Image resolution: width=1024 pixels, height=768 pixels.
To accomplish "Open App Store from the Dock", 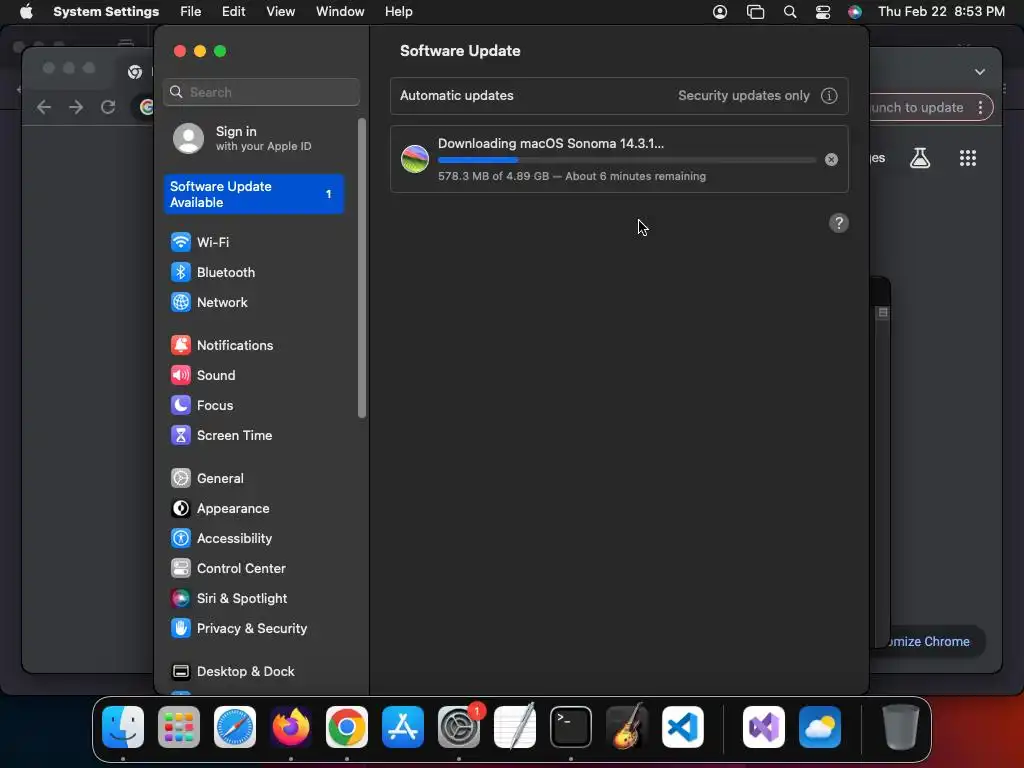I will [403, 727].
